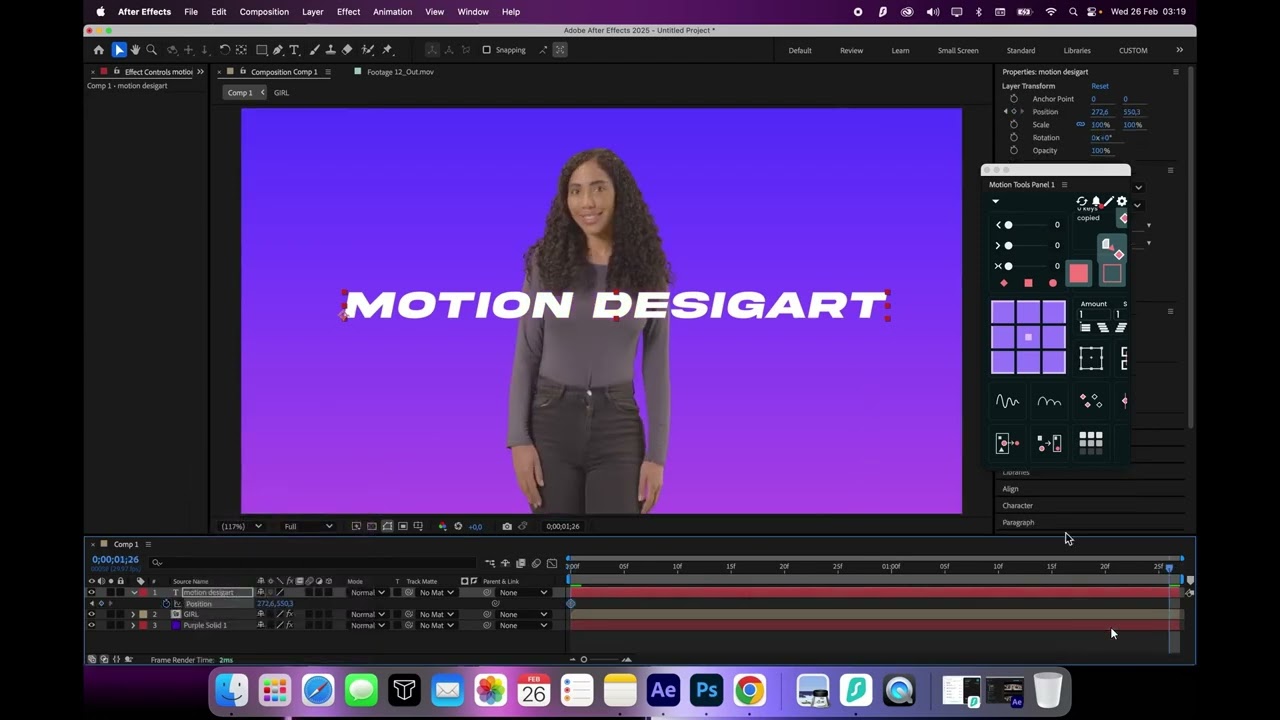Click the timeline current time 0;00;01;26
1280x720 pixels.
(x=115, y=560)
